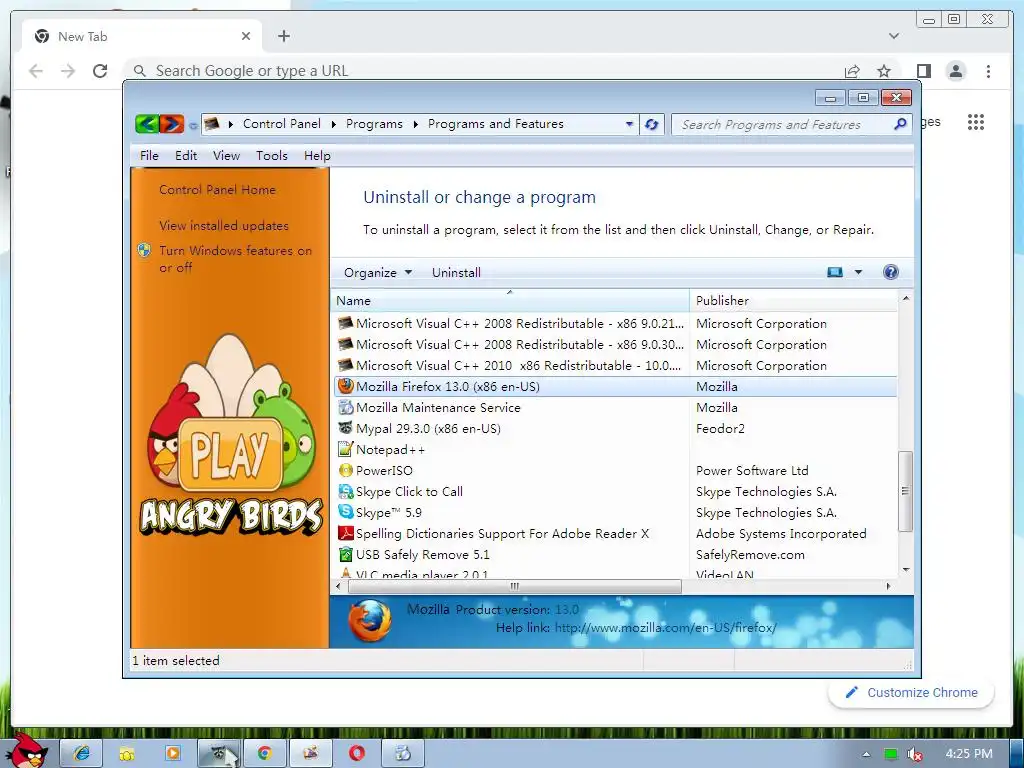Open Chrome profile avatar icon
1024x768 pixels.
pyautogui.click(x=956, y=71)
